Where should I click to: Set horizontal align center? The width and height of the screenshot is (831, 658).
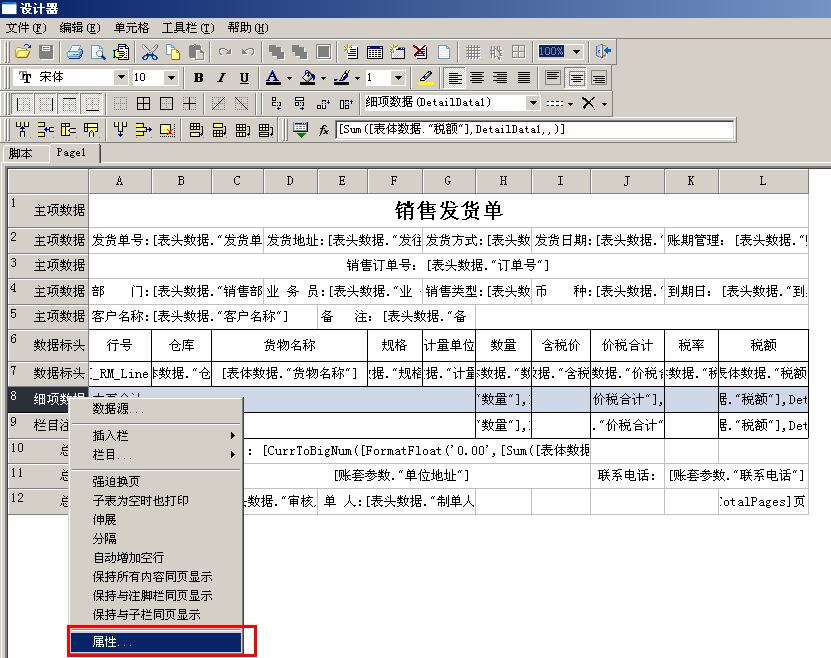coord(477,78)
